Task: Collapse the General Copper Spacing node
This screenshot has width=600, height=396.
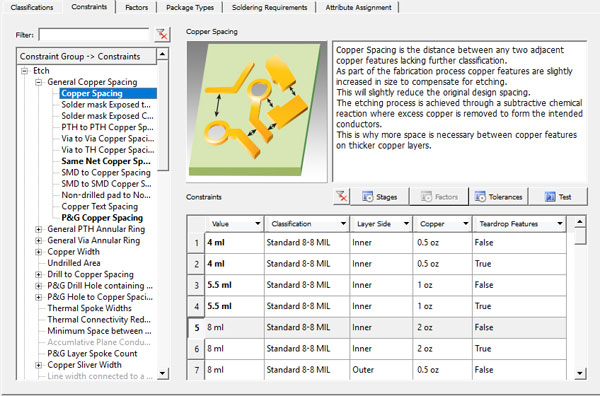Action: [38, 82]
